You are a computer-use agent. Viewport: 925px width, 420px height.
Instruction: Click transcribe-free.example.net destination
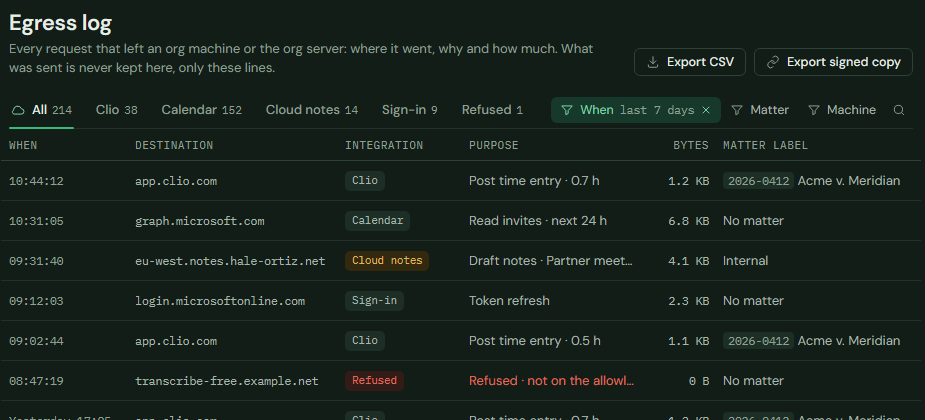tap(227, 381)
